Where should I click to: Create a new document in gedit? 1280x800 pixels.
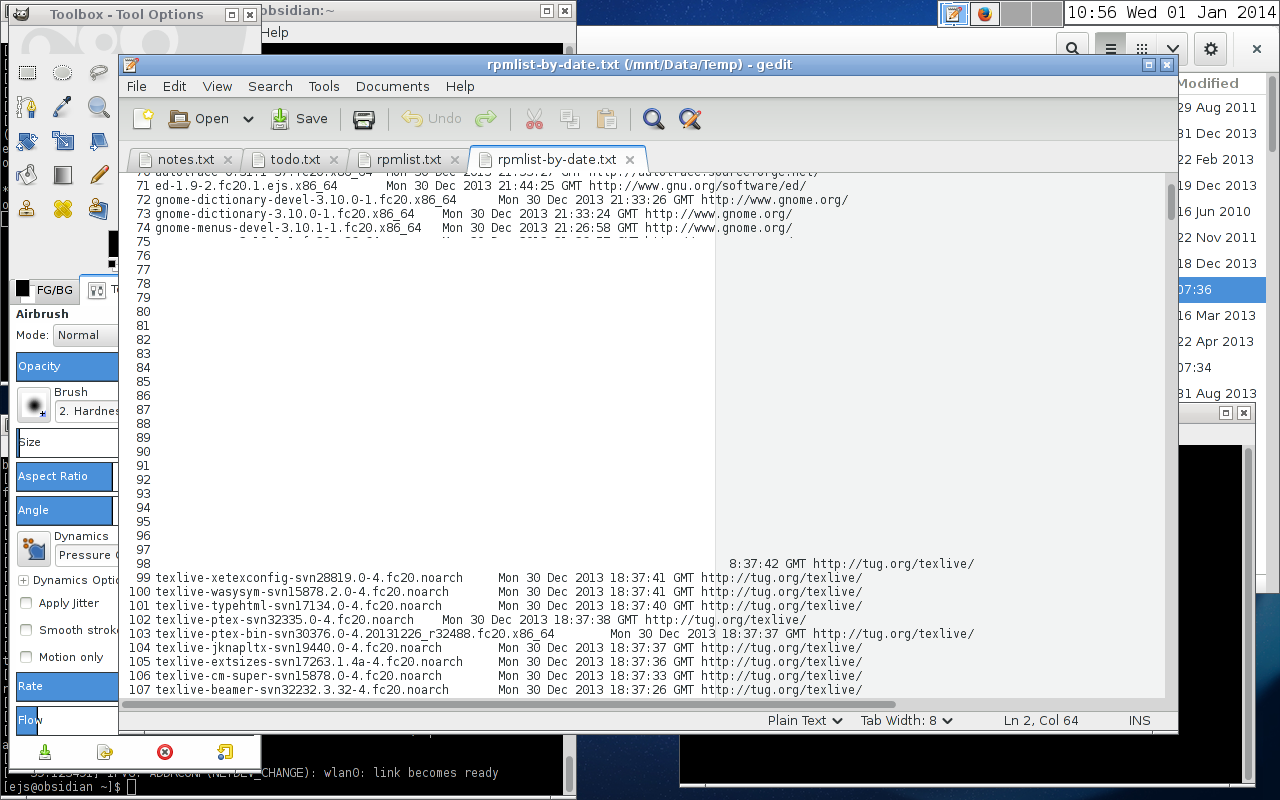click(143, 119)
